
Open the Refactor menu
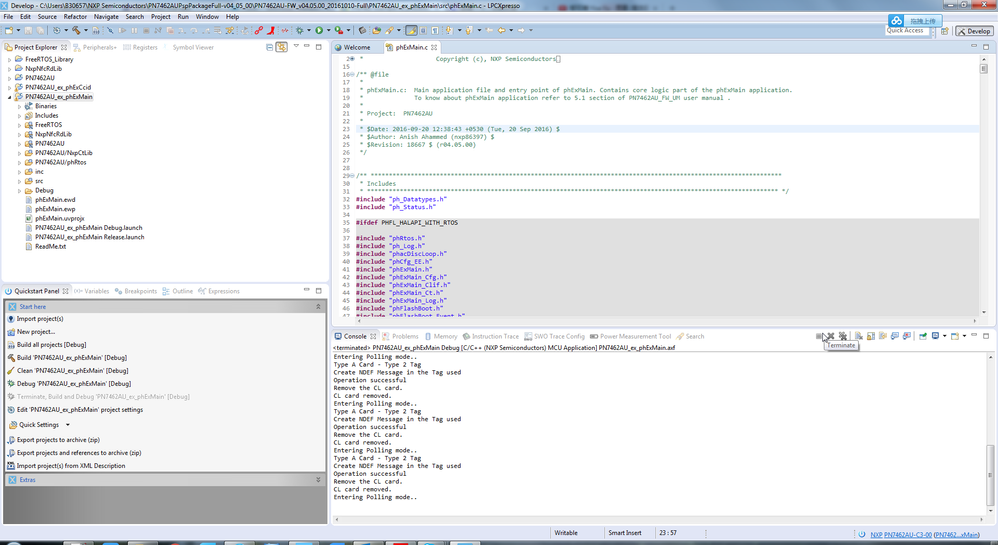tap(75, 17)
